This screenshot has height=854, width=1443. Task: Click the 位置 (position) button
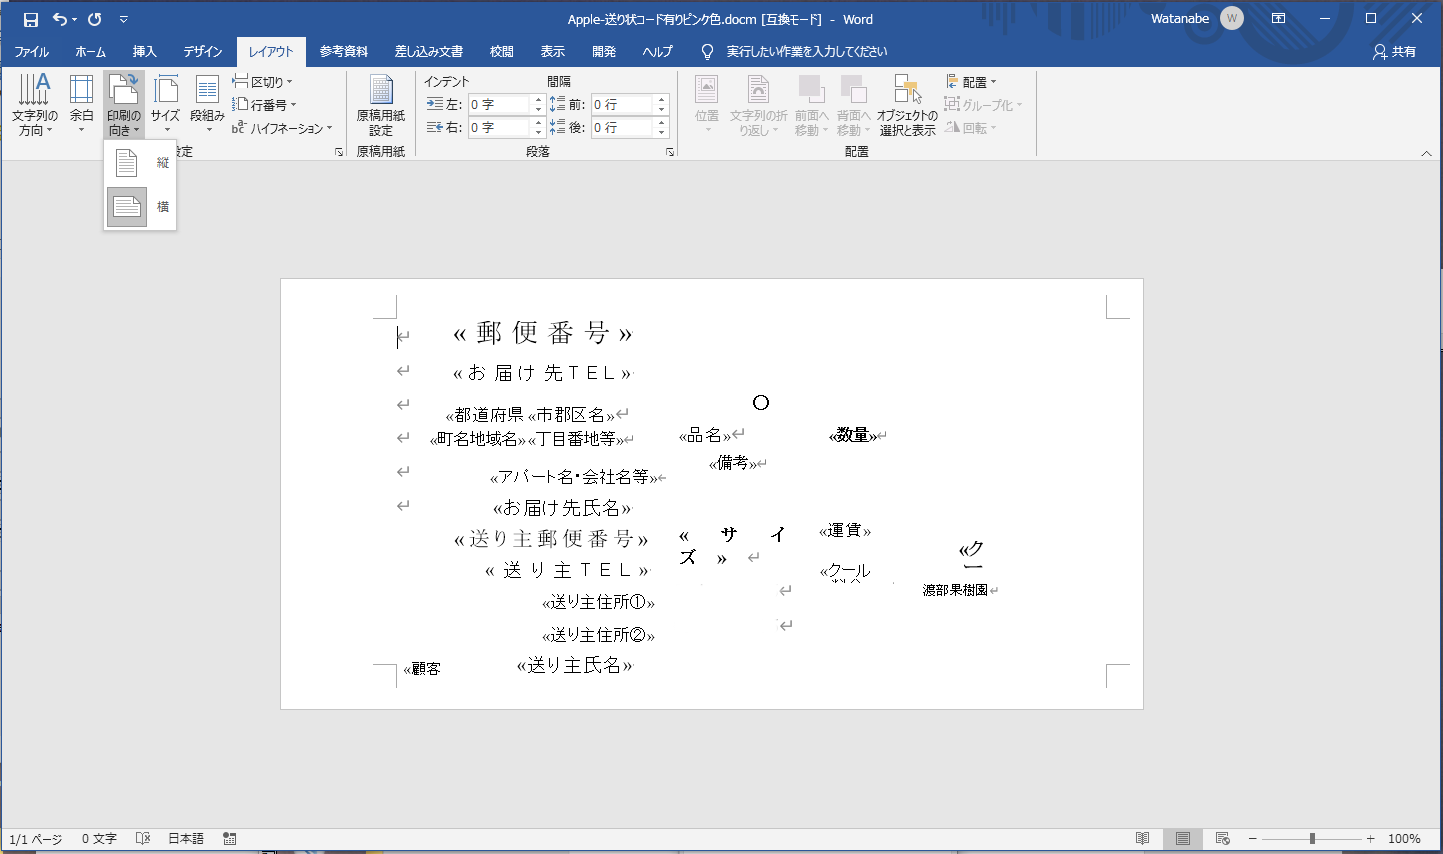point(707,105)
